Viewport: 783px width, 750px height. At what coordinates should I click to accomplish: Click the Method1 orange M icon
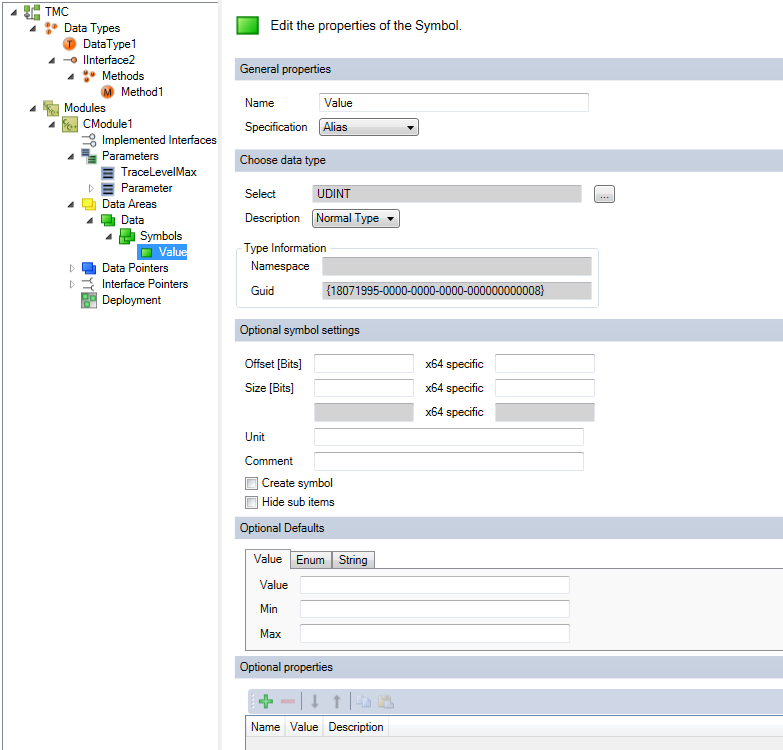pos(107,92)
